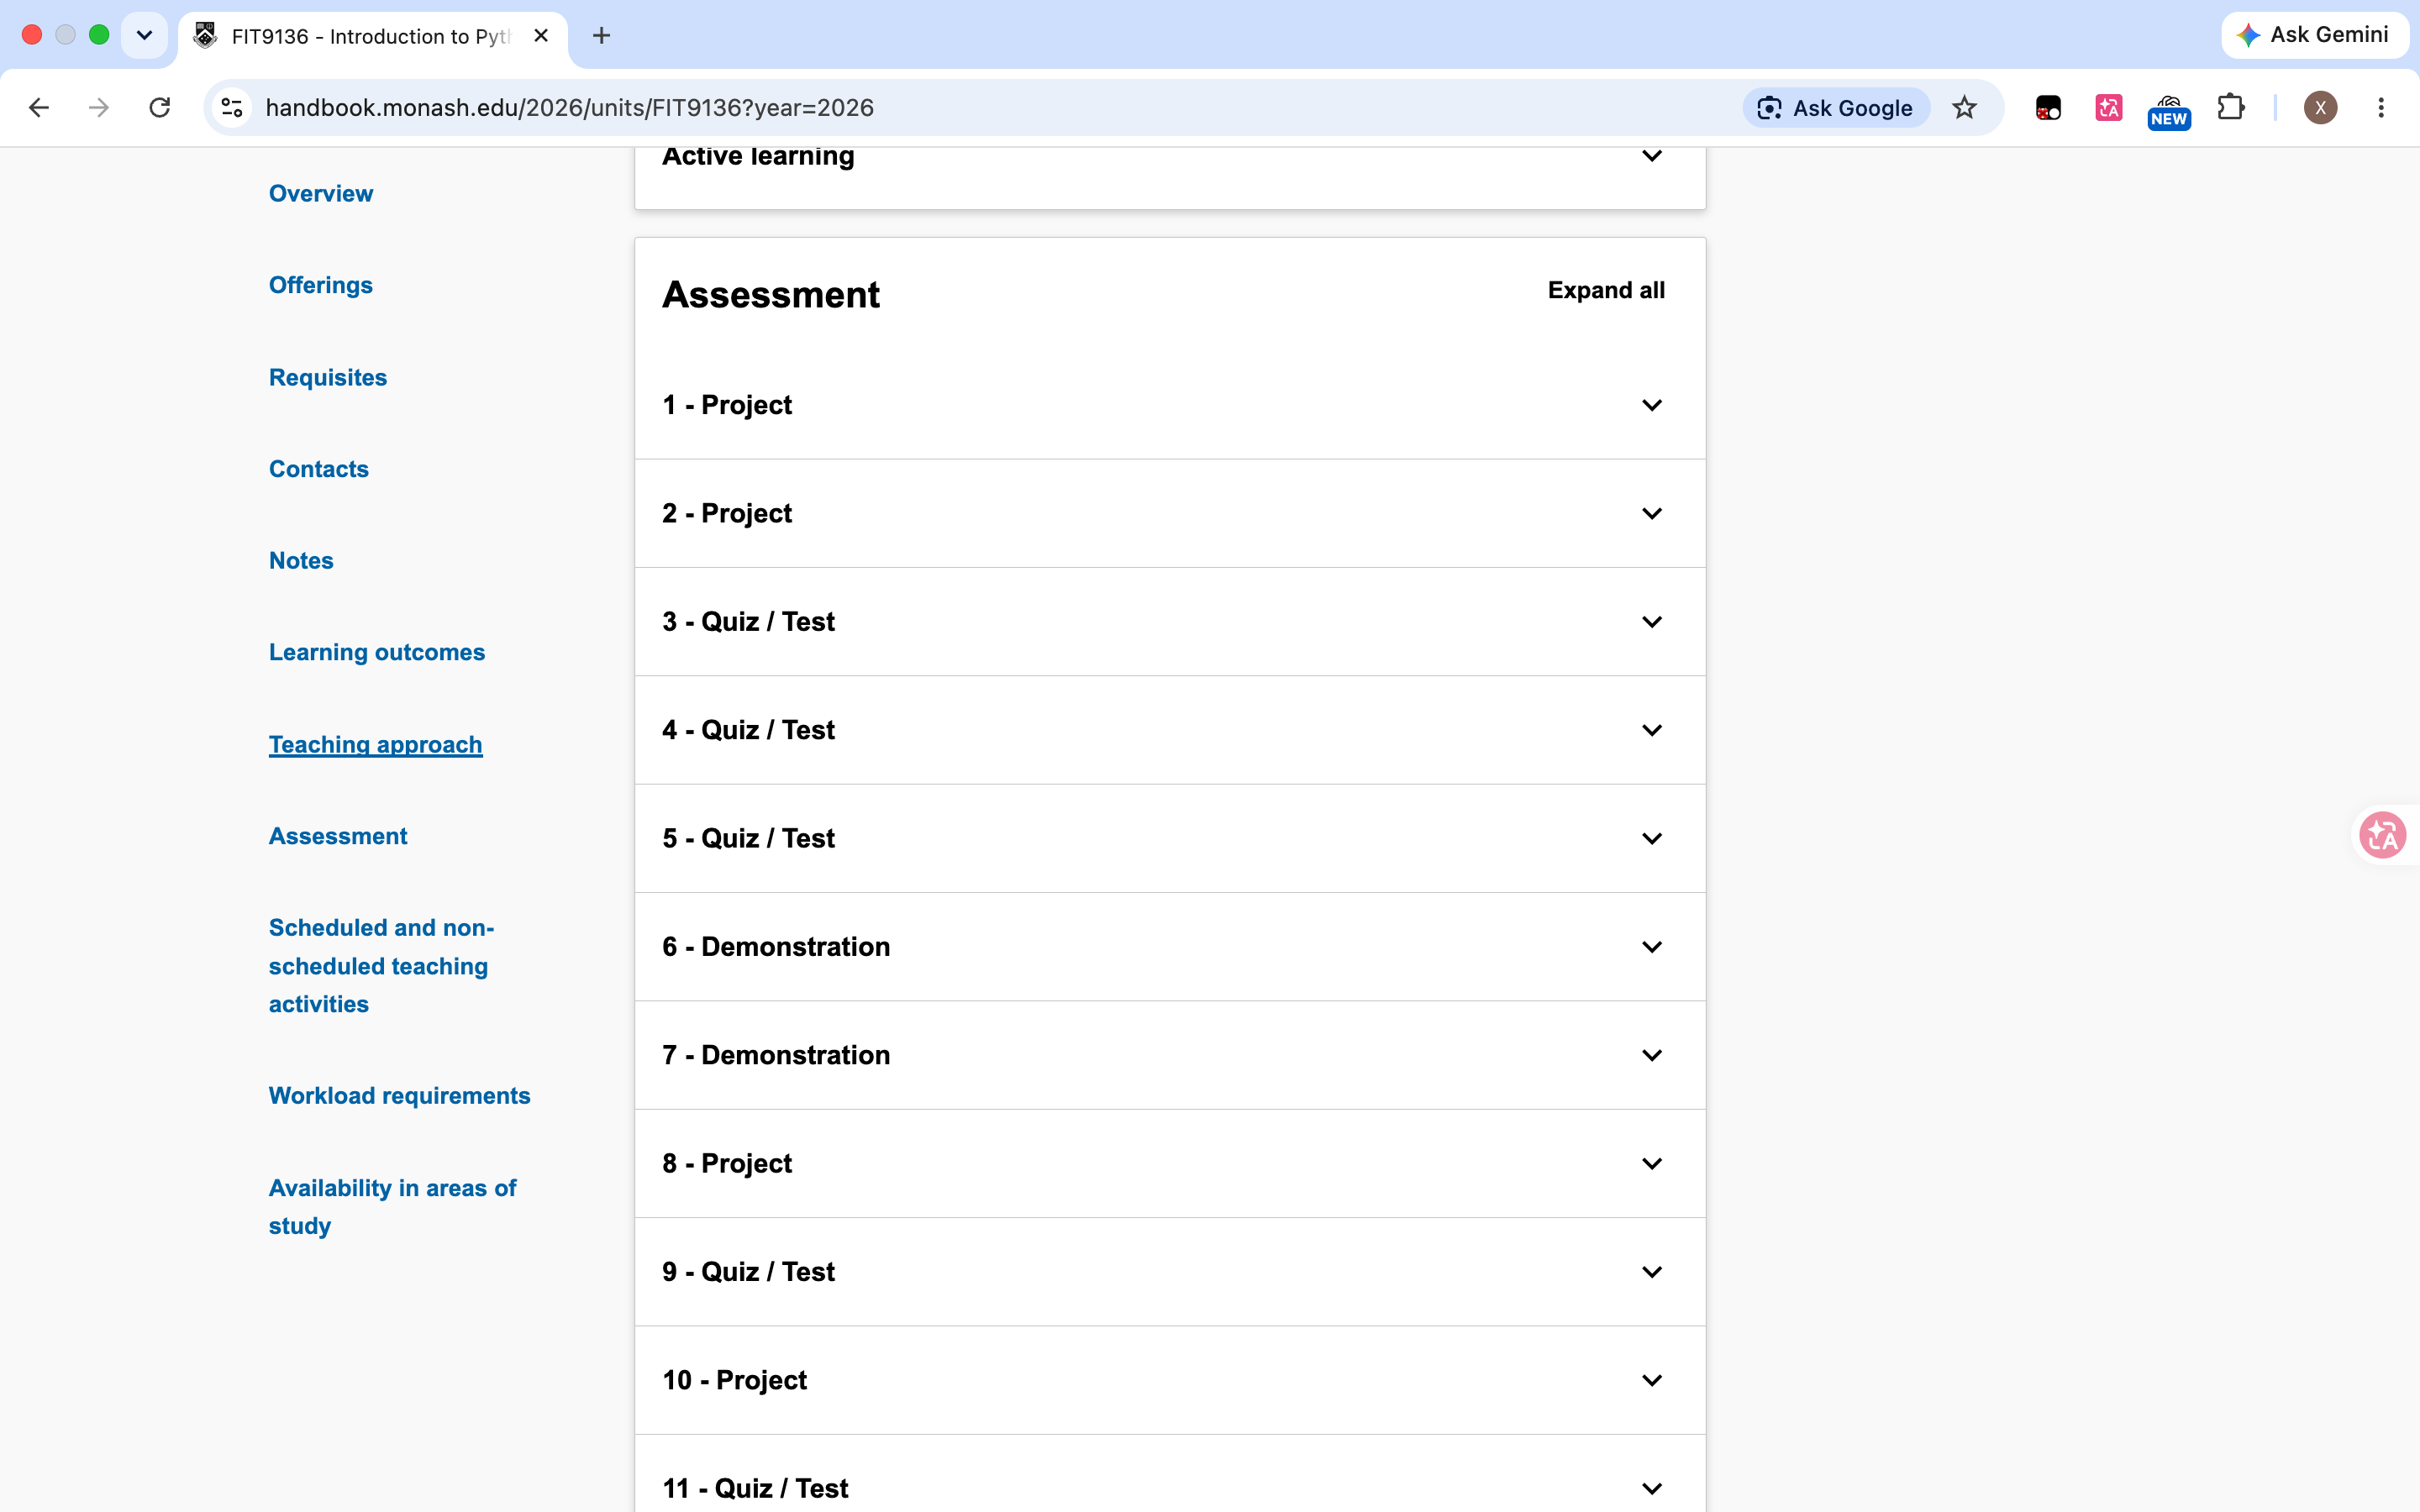Jump to Overview in sidebar
Image resolution: width=2420 pixels, height=1512 pixels.
point(321,194)
